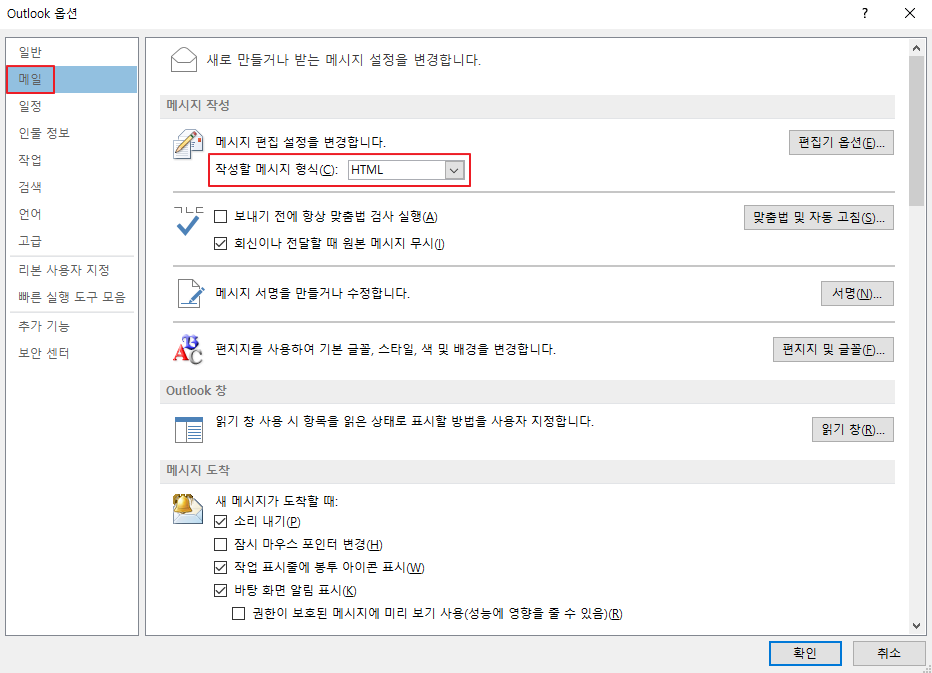Enable 권한이 보호된 메시지에 미리 보기 사용
932x673 pixels.
click(238, 613)
